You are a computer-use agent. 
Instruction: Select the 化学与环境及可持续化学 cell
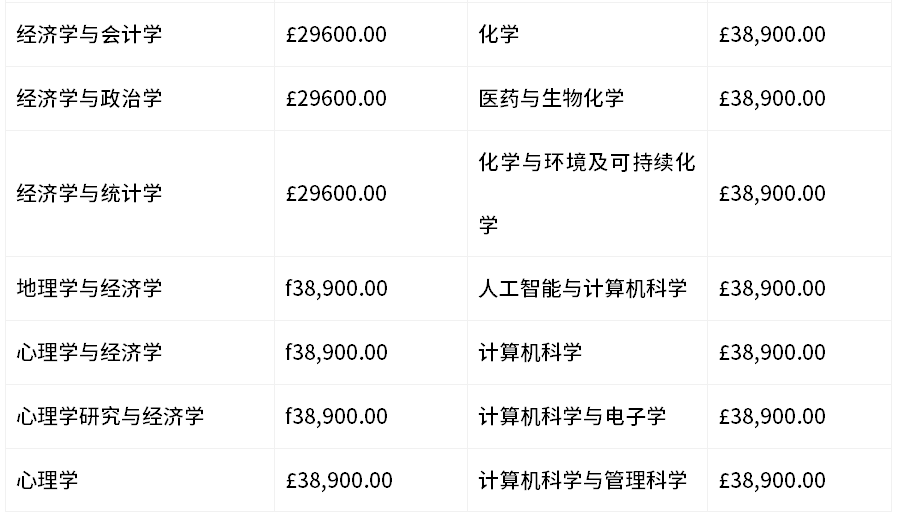click(586, 193)
